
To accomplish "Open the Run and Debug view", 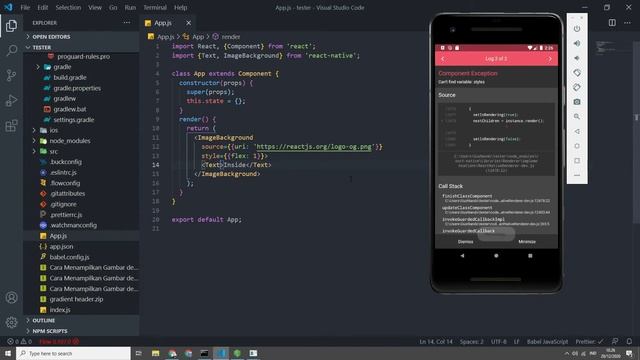I will pos(11,100).
